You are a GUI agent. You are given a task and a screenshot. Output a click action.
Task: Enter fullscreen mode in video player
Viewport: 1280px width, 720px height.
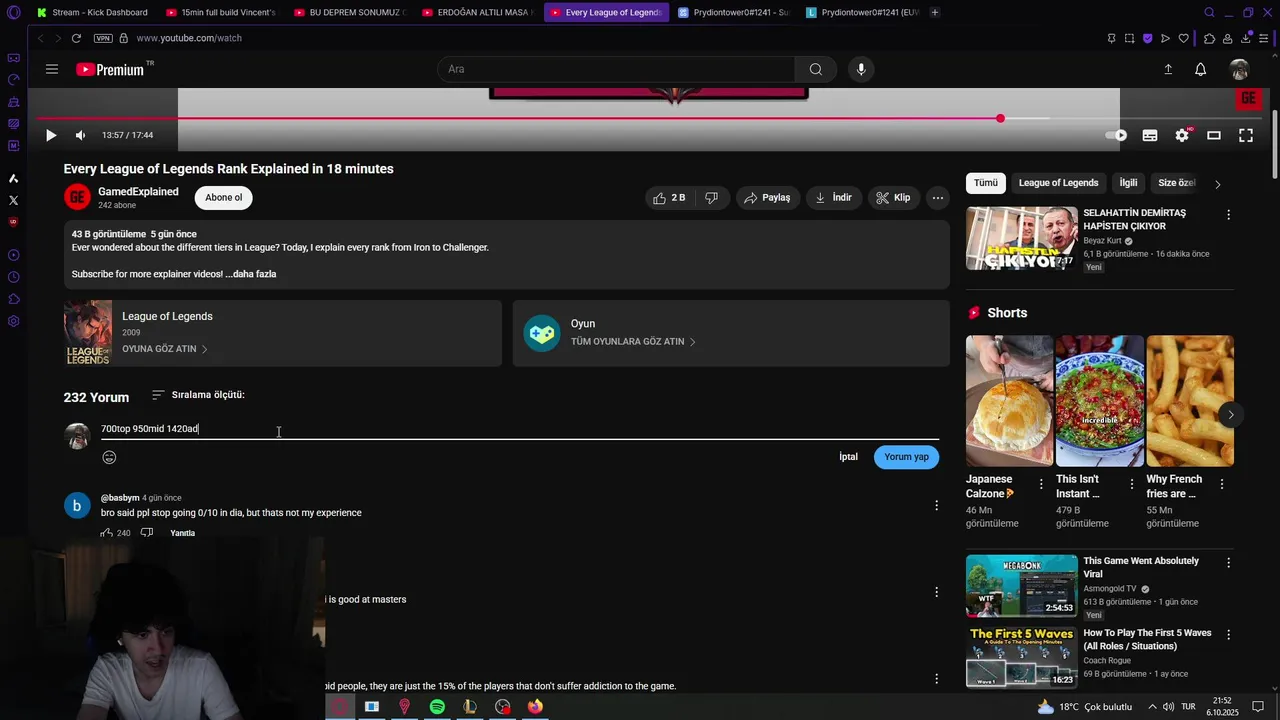(x=1246, y=135)
